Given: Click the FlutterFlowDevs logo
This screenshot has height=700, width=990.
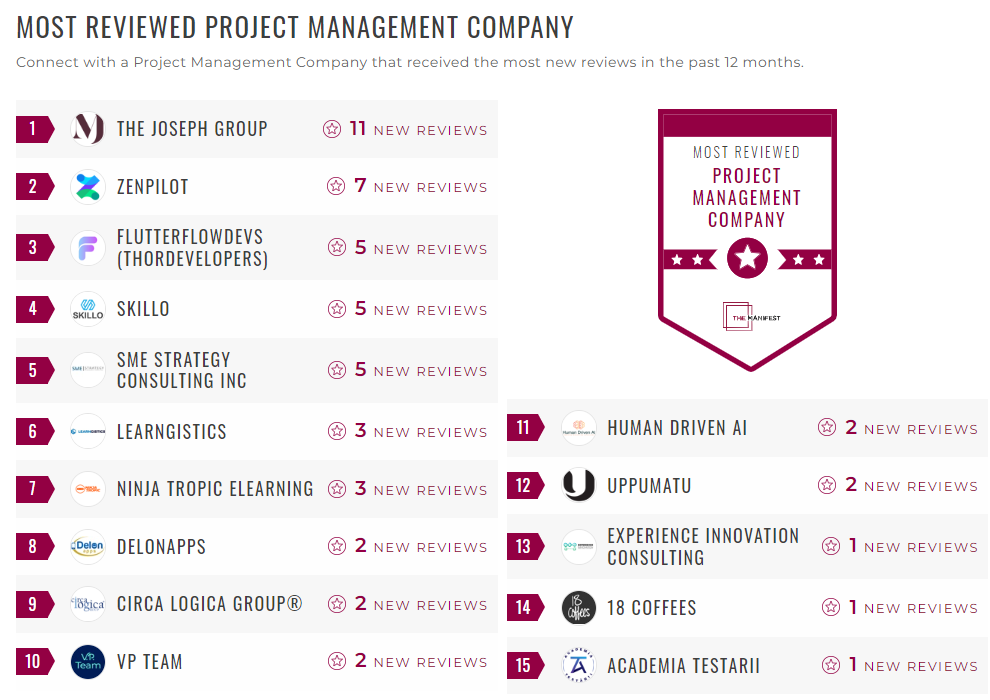Looking at the screenshot, I should (88, 247).
